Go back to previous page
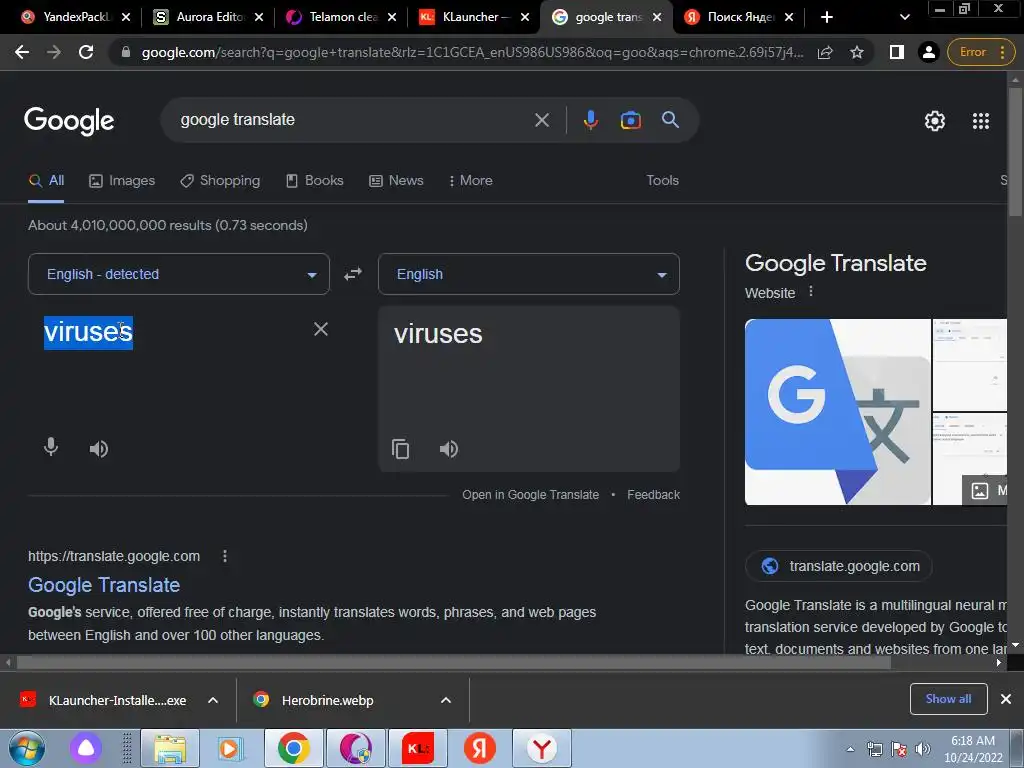Viewport: 1024px width, 768px height. pyautogui.click(x=22, y=52)
